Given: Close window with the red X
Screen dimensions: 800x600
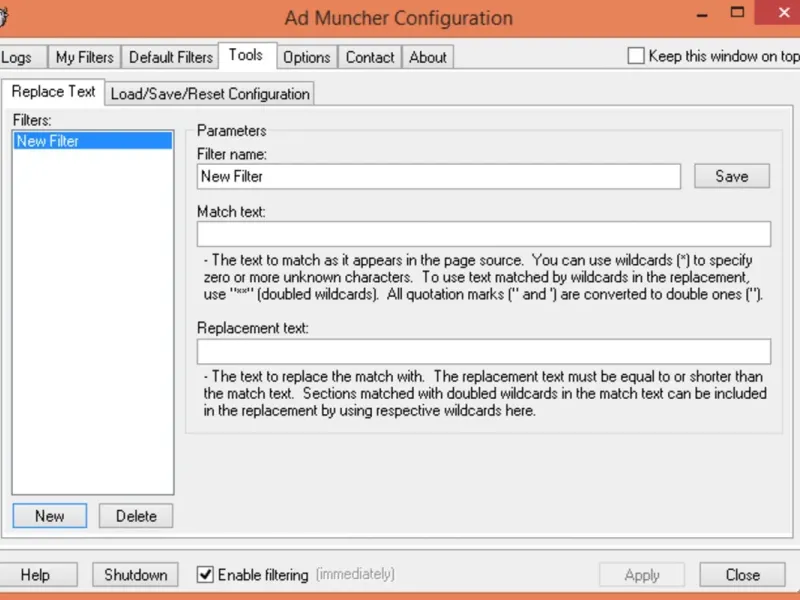Looking at the screenshot, I should tap(781, 12).
